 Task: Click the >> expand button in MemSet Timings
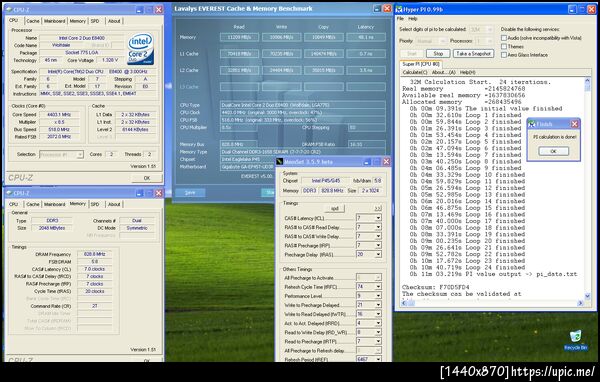378,209
